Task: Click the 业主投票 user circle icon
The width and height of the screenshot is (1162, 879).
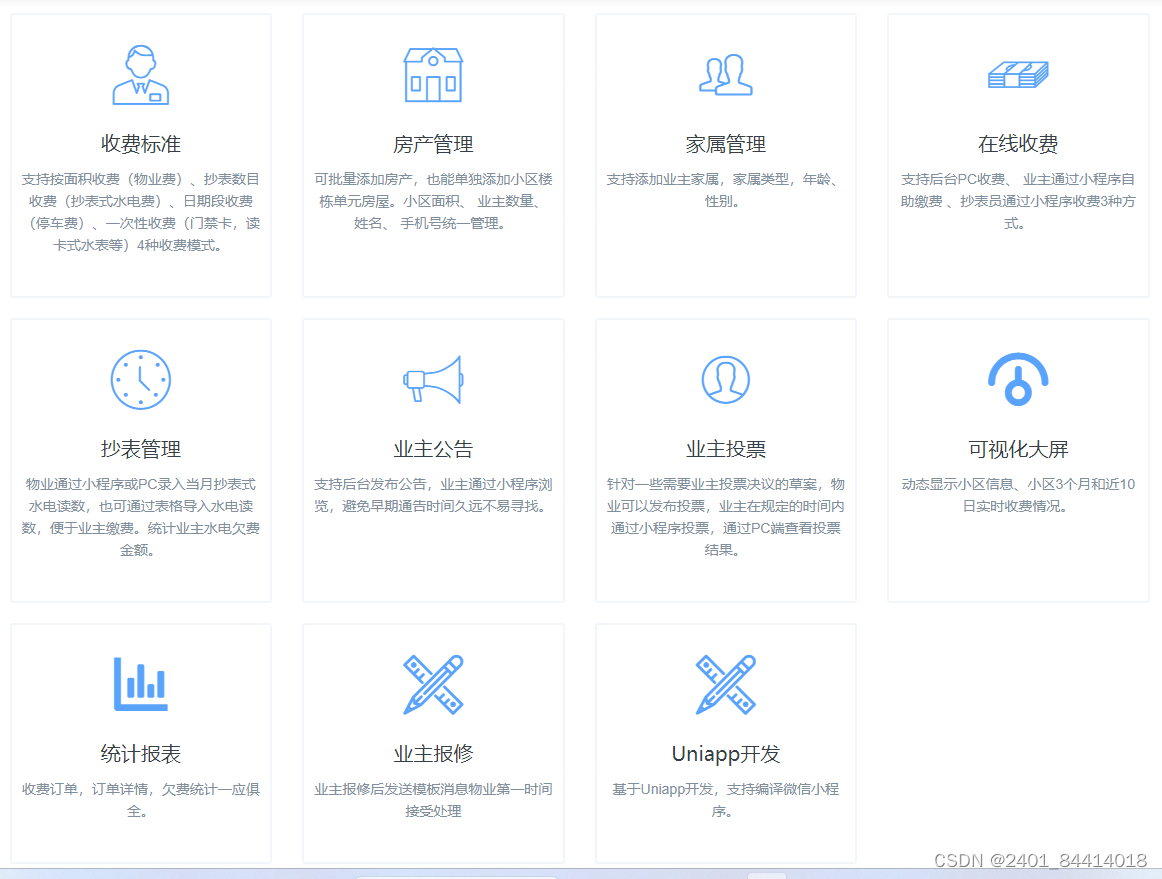Action: tap(725, 380)
